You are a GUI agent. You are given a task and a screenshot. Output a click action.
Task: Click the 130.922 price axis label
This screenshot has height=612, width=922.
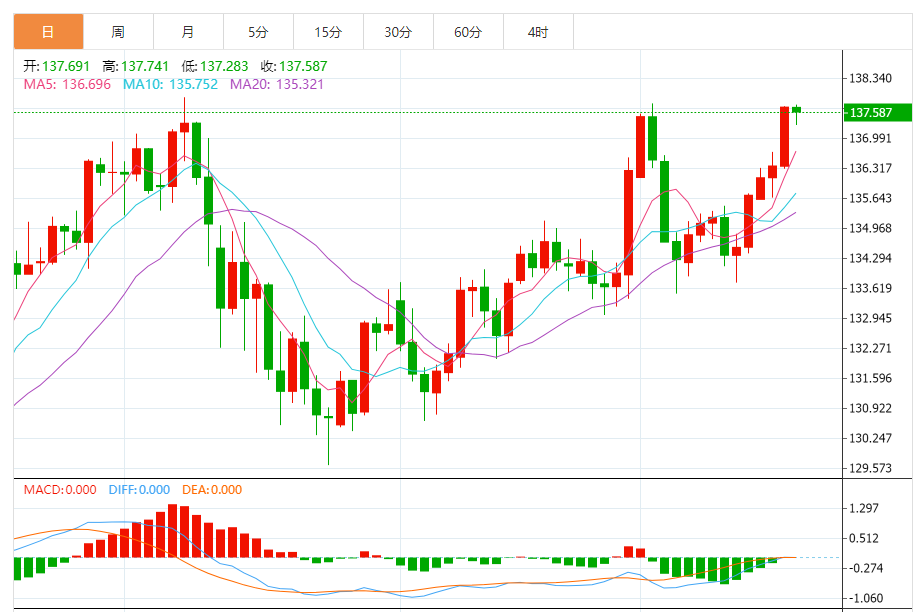tap(870, 408)
